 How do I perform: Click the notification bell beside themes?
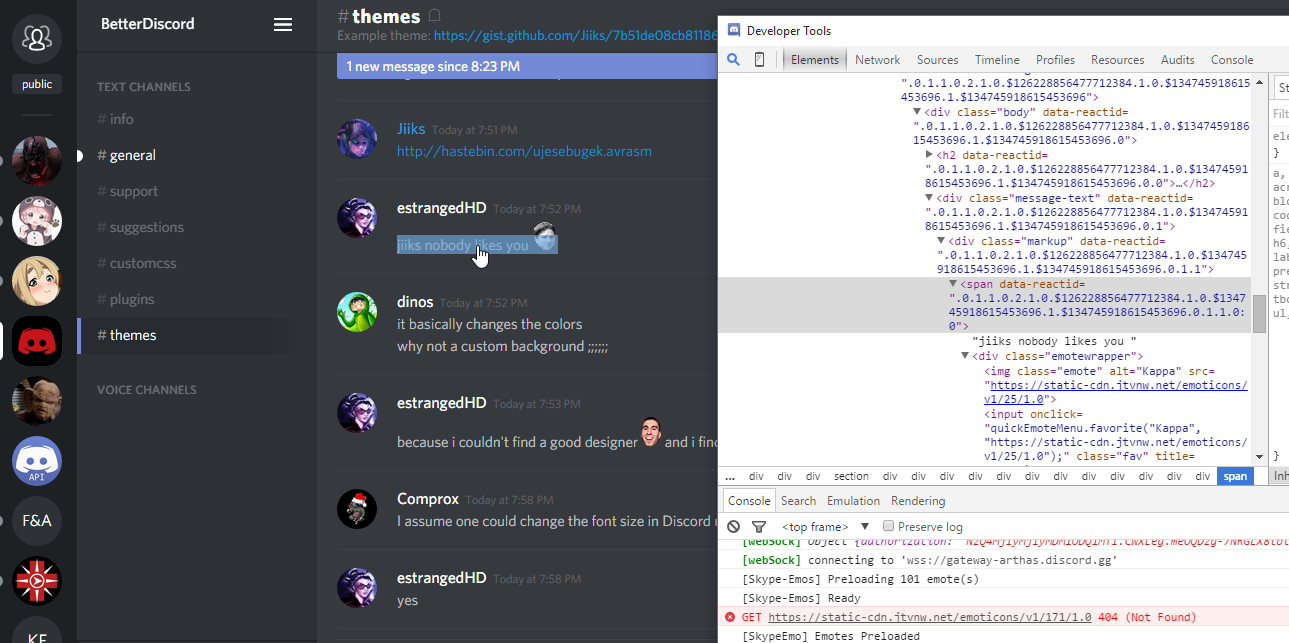tap(434, 16)
